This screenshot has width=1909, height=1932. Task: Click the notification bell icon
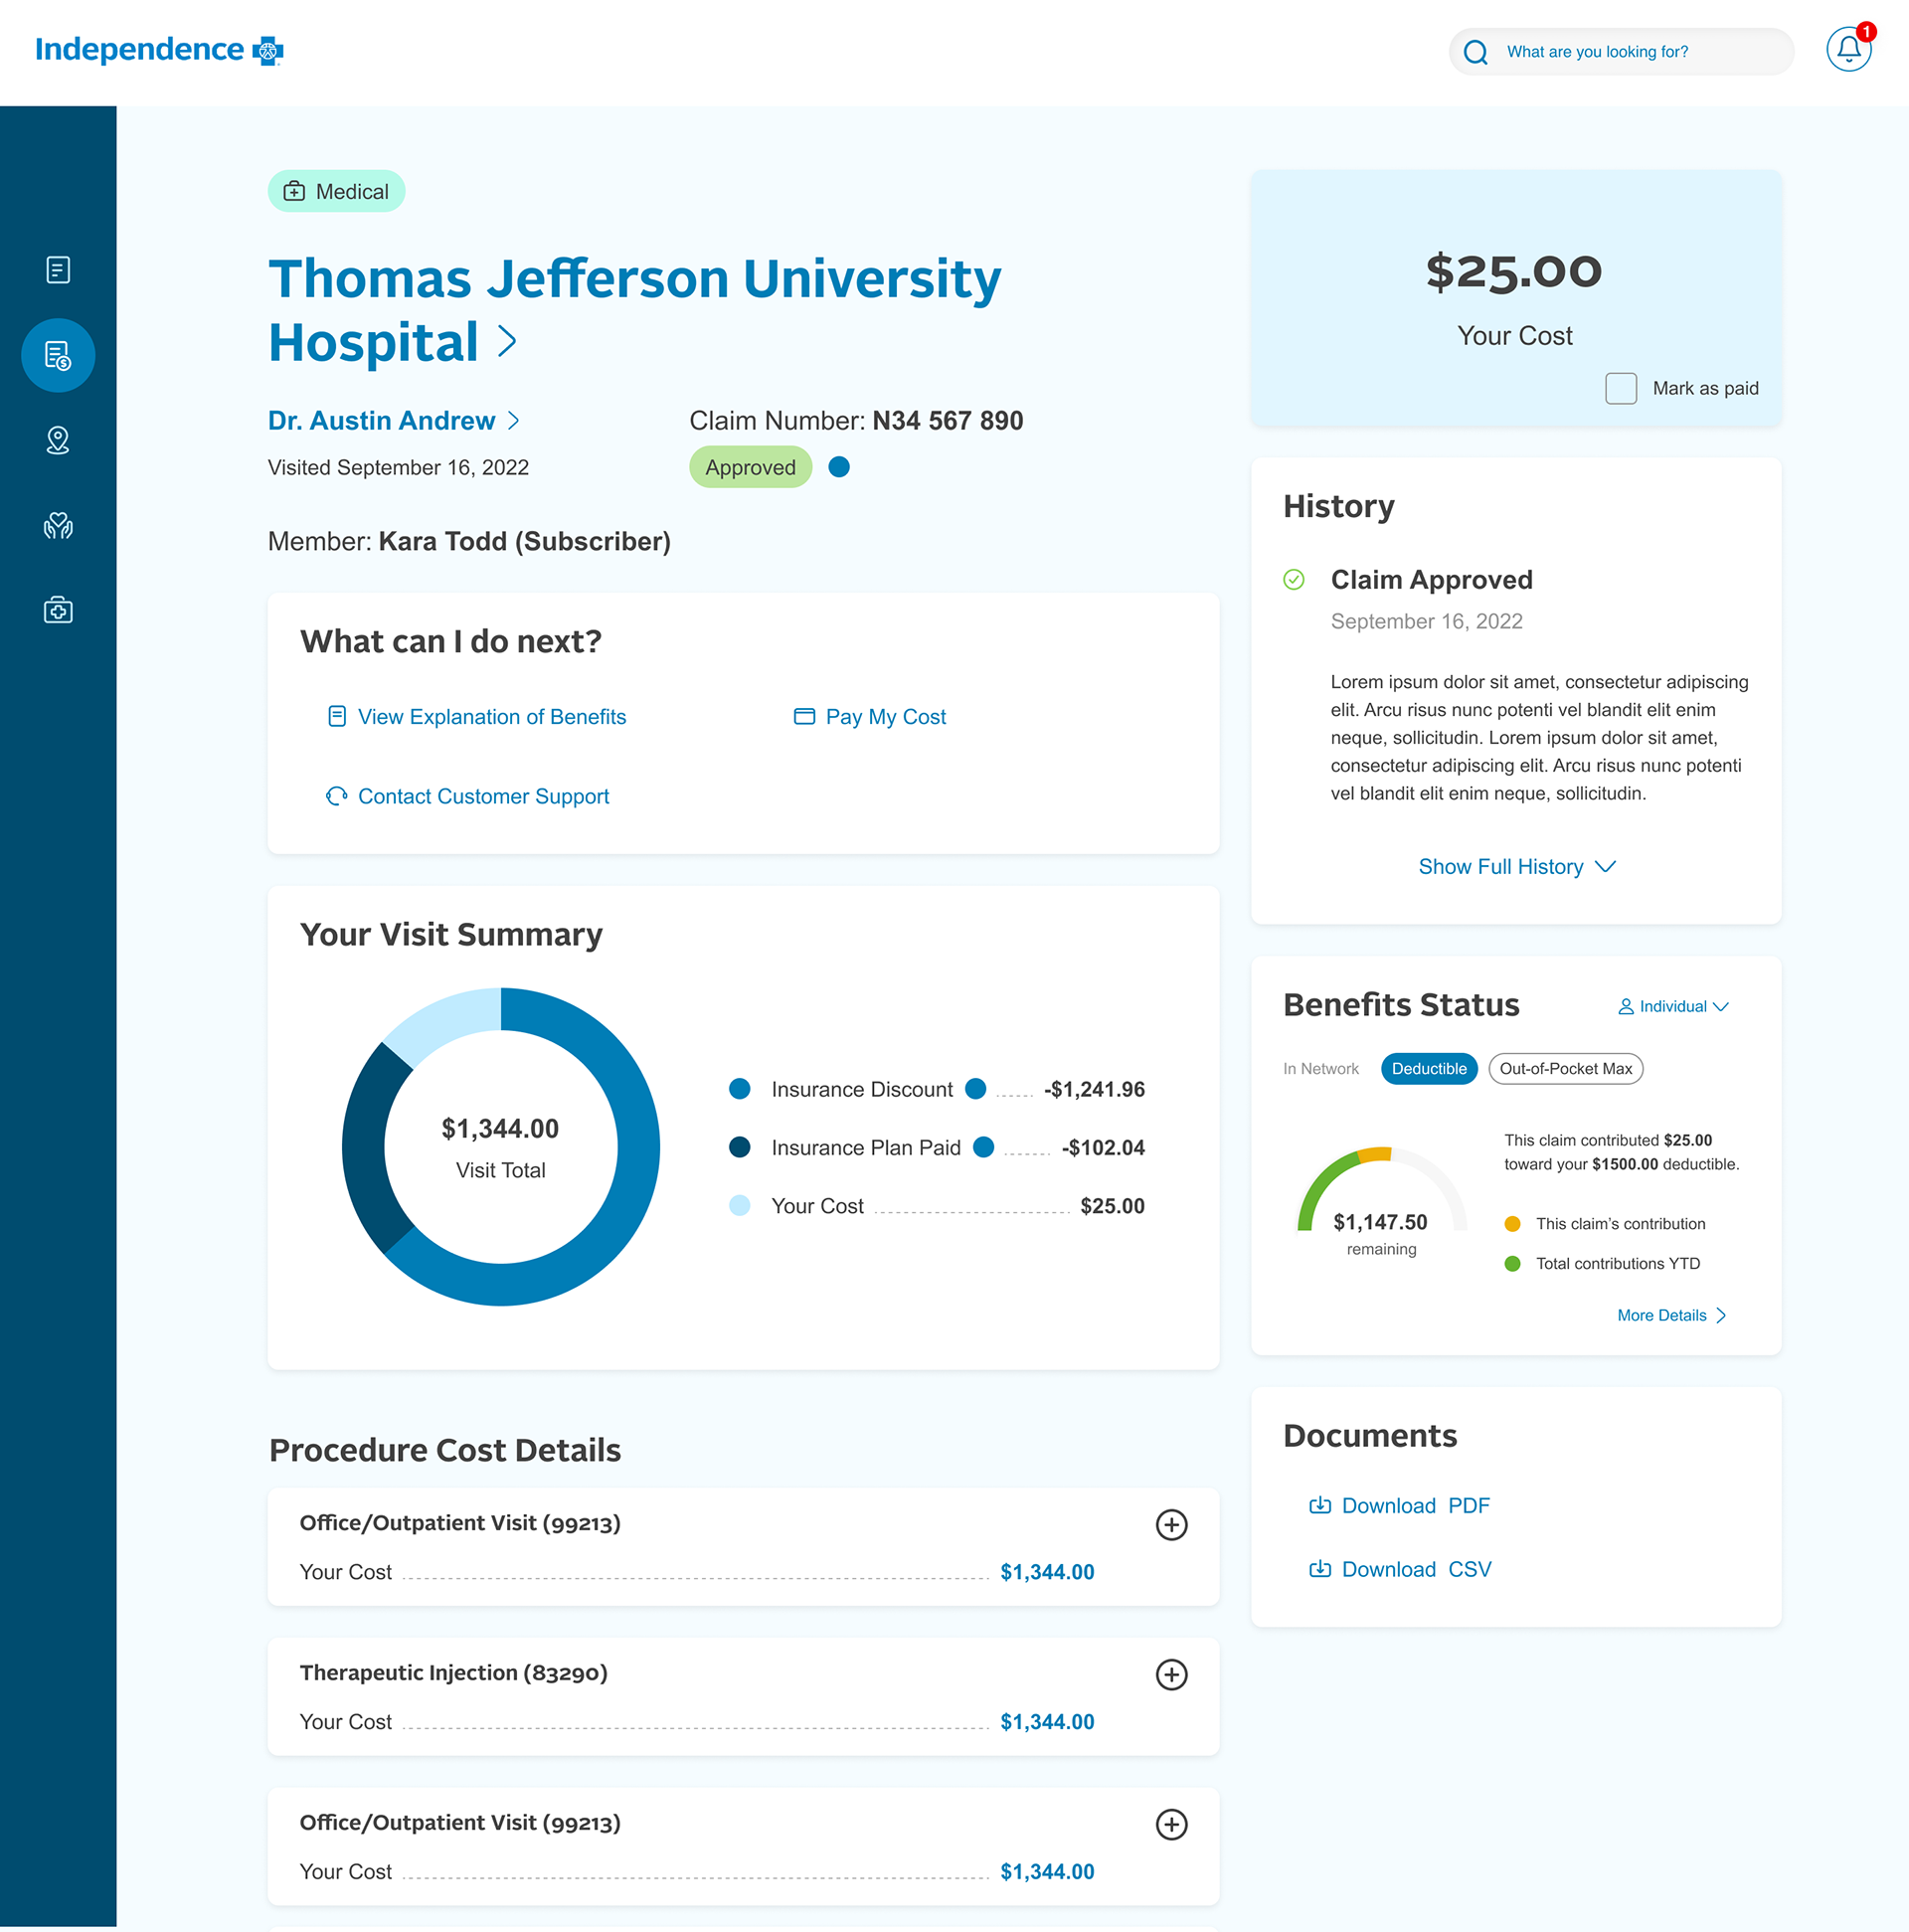point(1848,49)
